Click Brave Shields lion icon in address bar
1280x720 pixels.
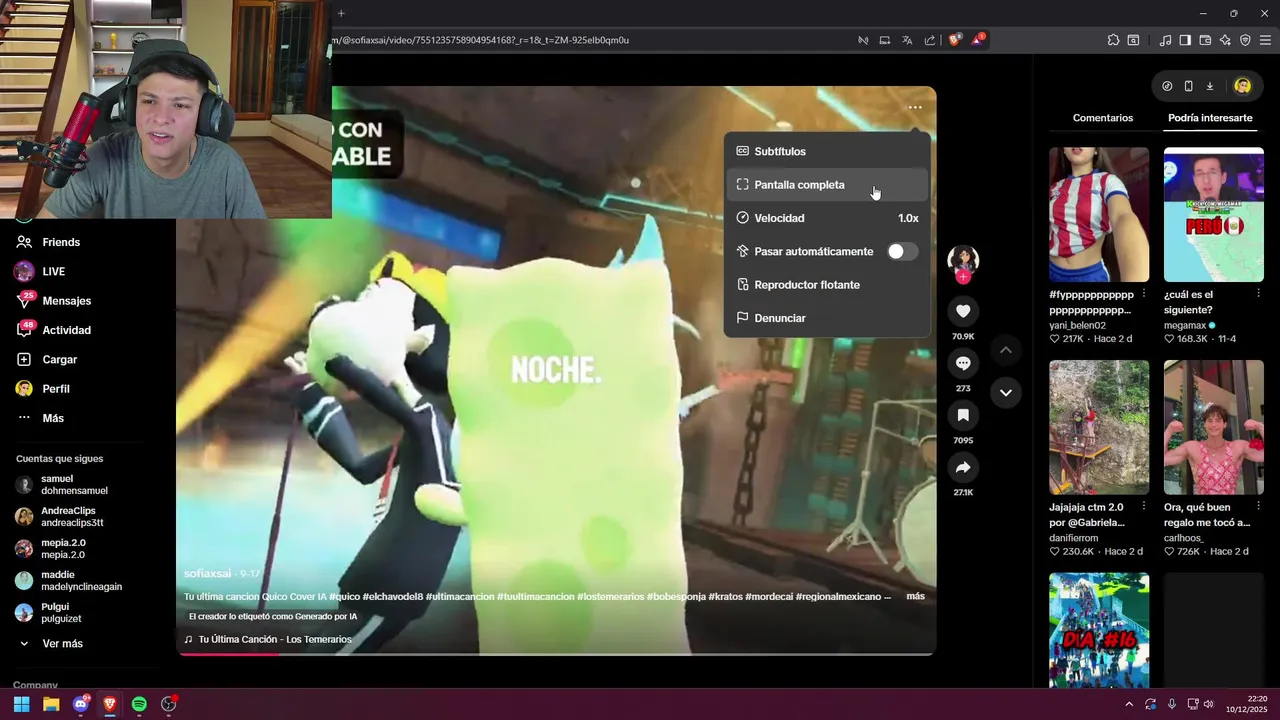click(x=955, y=40)
